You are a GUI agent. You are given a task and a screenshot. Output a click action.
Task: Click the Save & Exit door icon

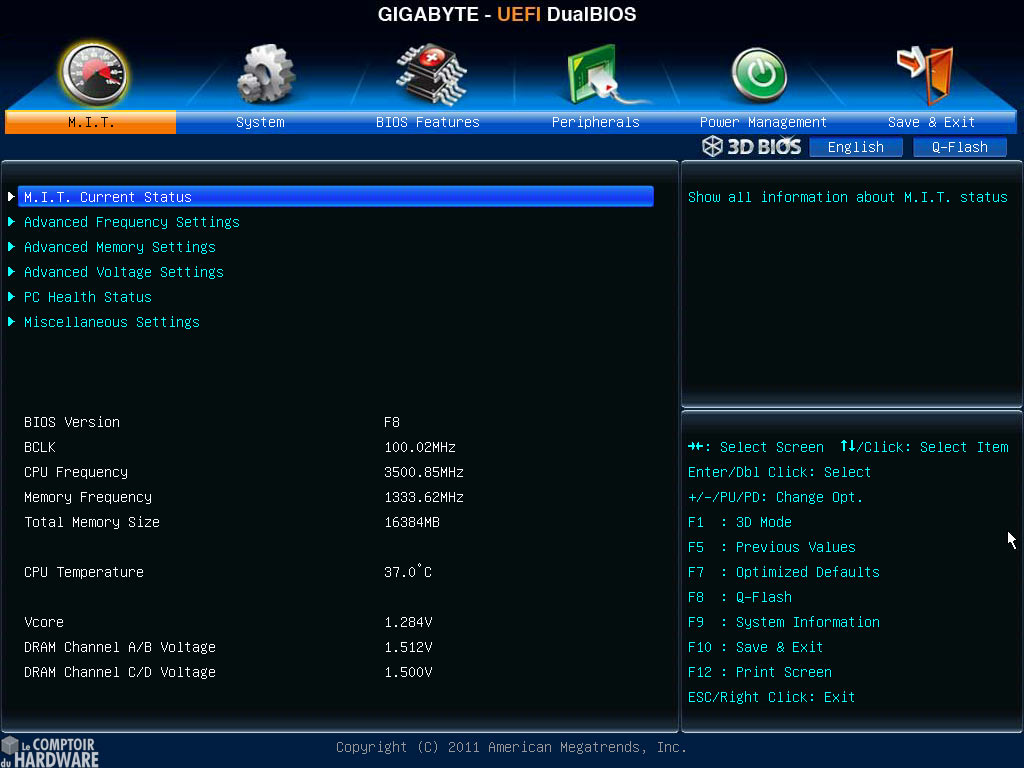click(x=925, y=75)
